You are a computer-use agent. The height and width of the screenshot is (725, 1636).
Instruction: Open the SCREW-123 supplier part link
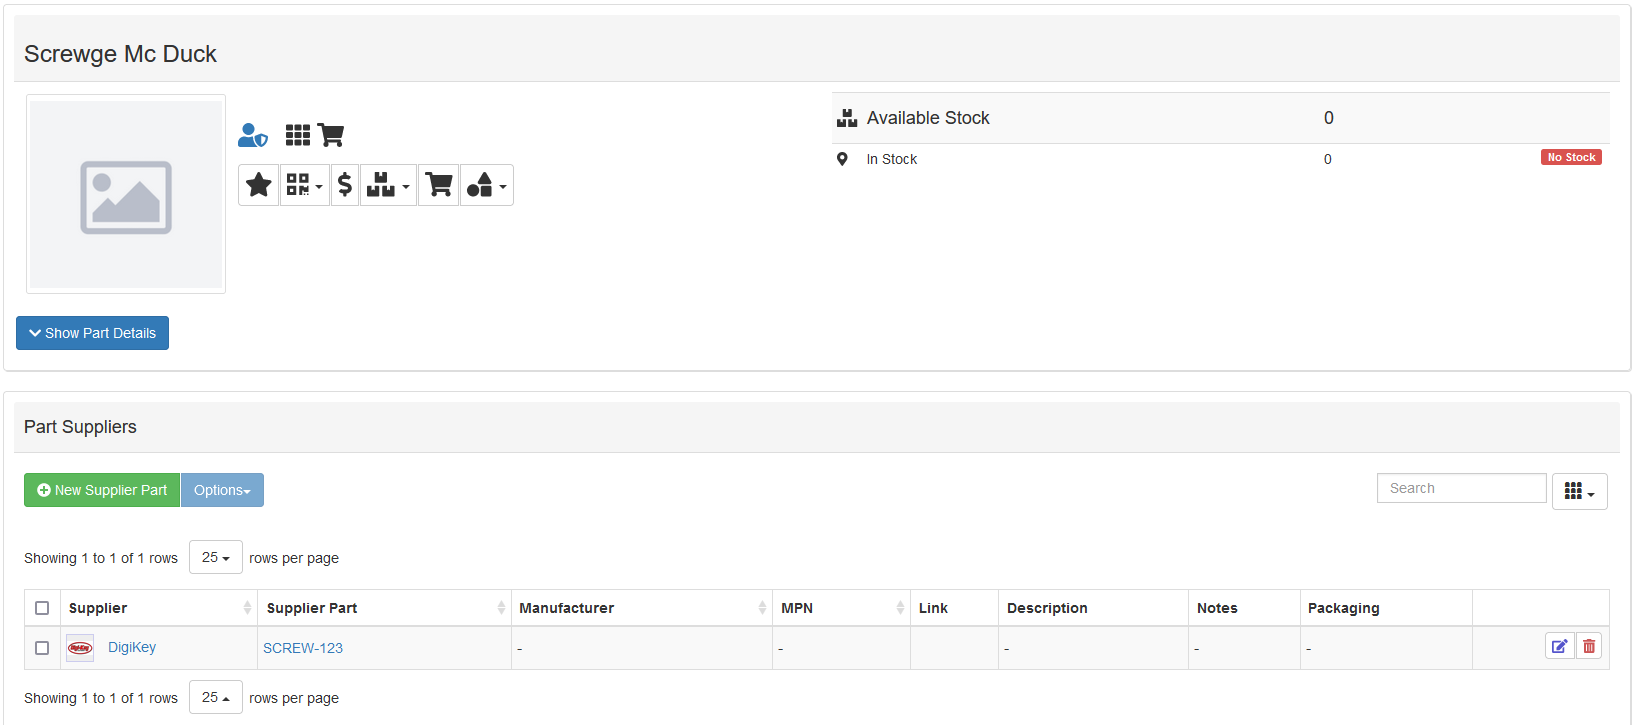tap(303, 648)
